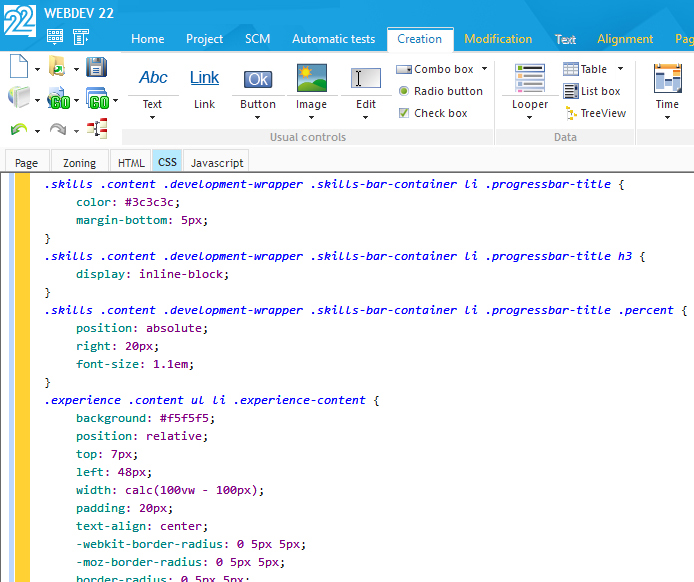Image resolution: width=694 pixels, height=582 pixels.
Task: Click the gray page 3D icon
Action: pyautogui.click(x=19, y=96)
